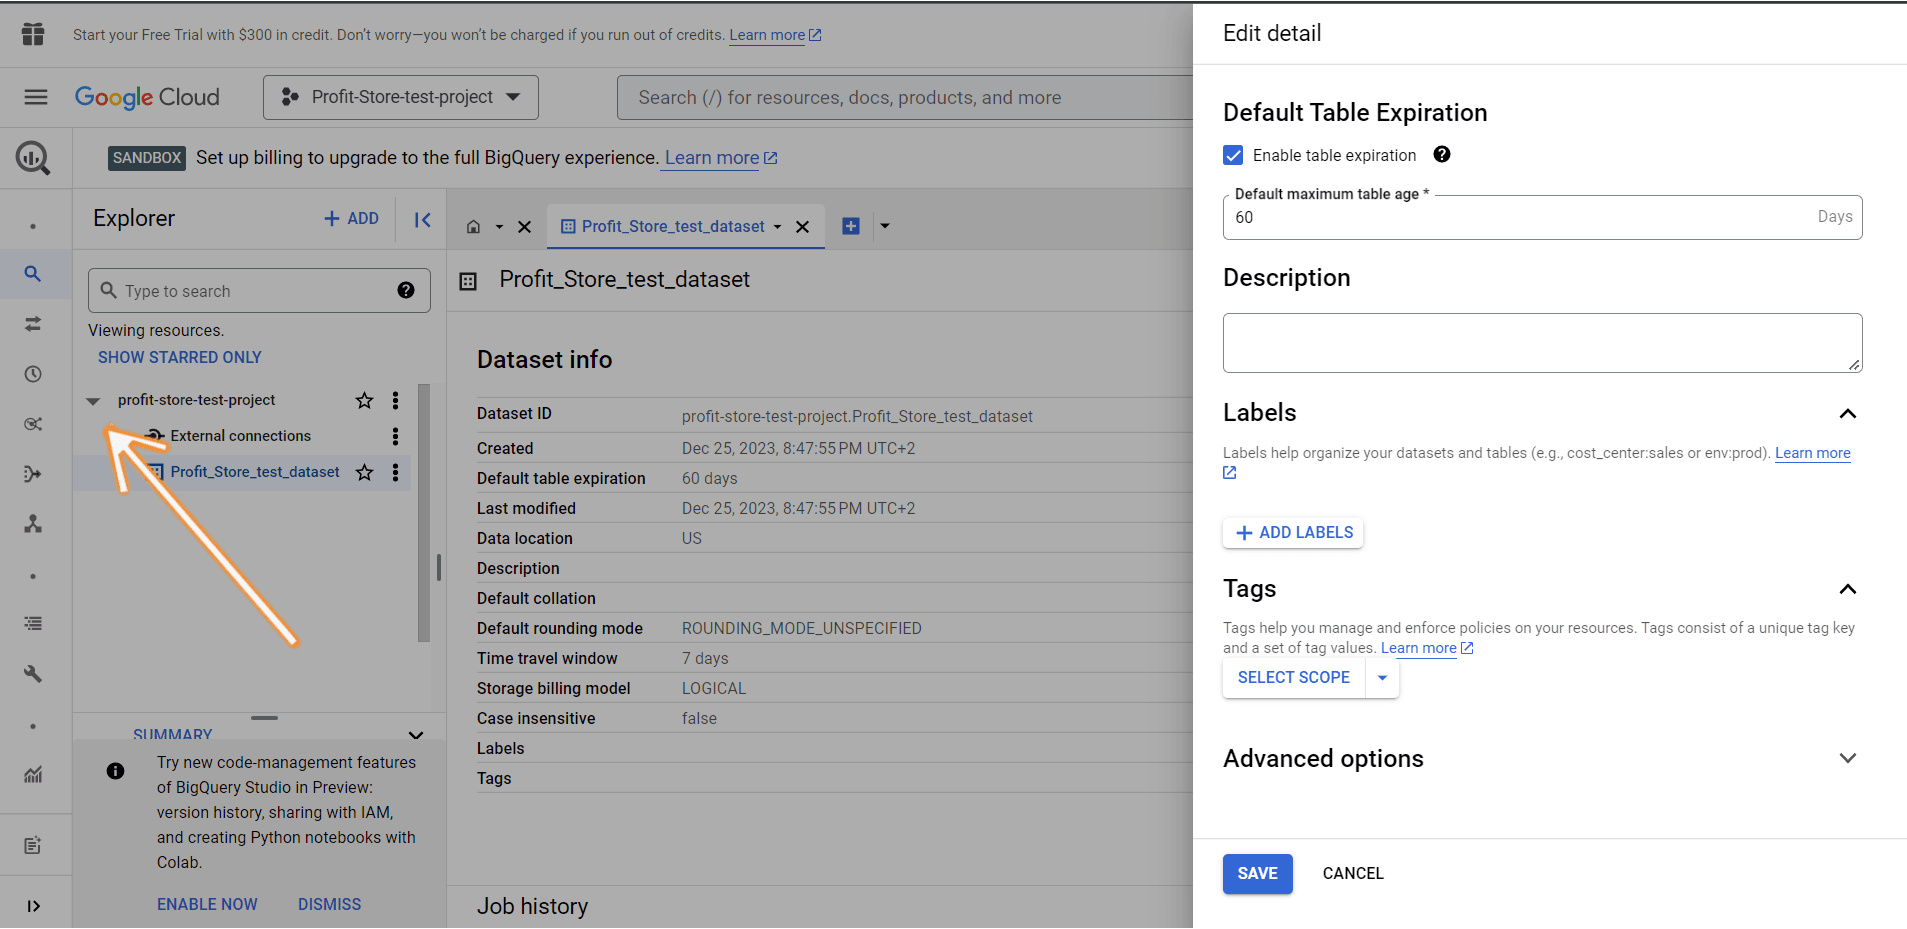This screenshot has height=929, width=1907.
Task: Switch to the Profit_Store_test_dataset tab
Action: coord(673,227)
